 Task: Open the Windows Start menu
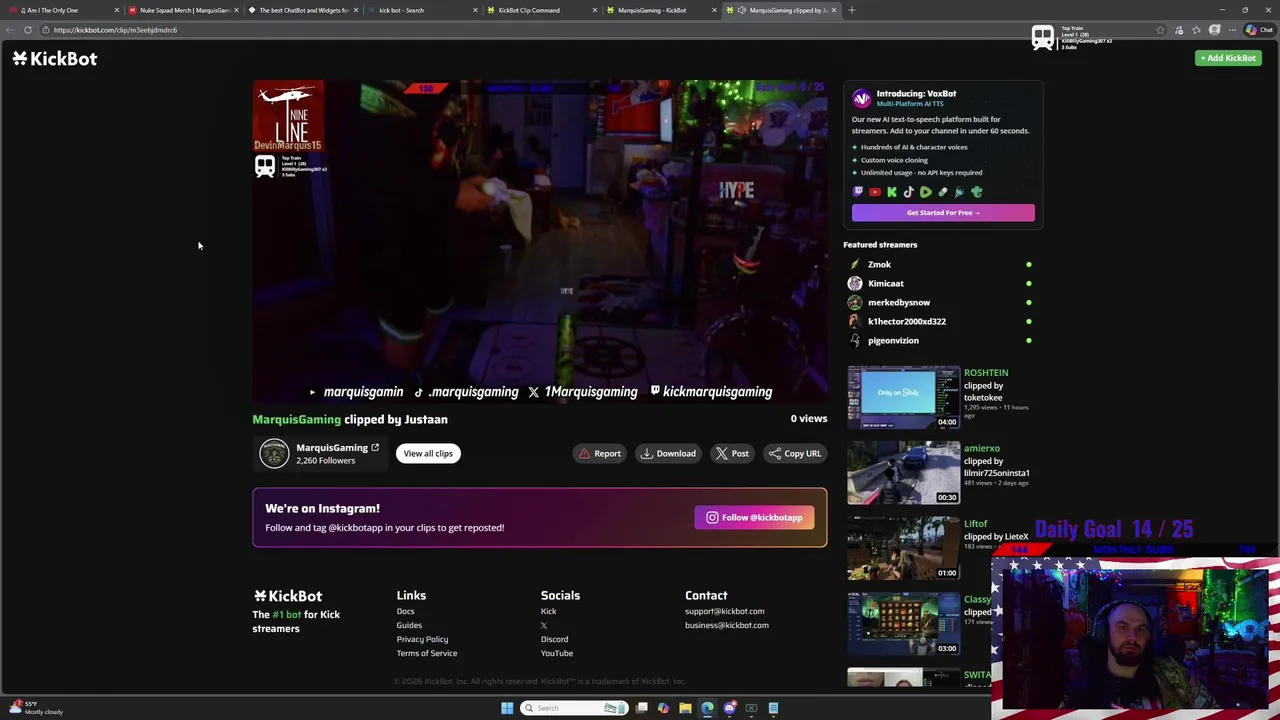click(507, 708)
